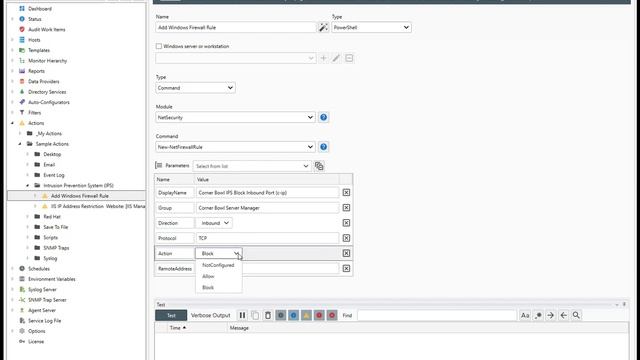Remove the Protocol parameter row
Image resolution: width=640 pixels, height=360 pixels.
click(x=346, y=238)
